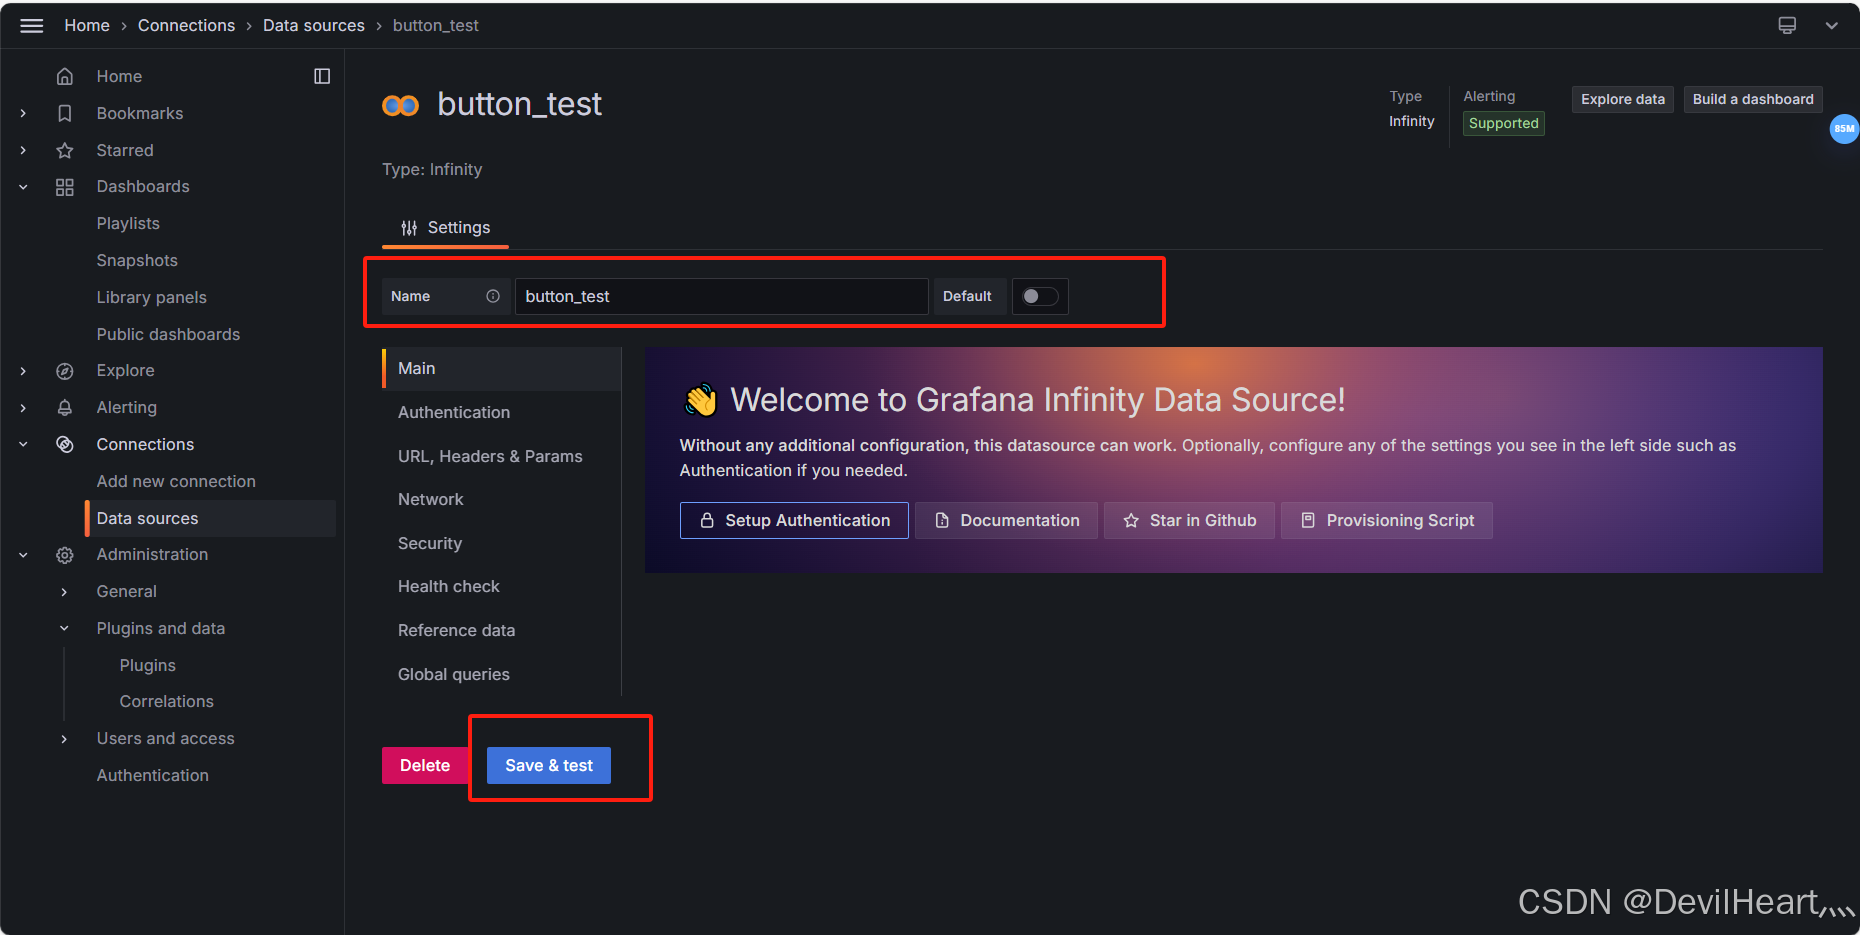Click the Connections plug icon

point(65,444)
